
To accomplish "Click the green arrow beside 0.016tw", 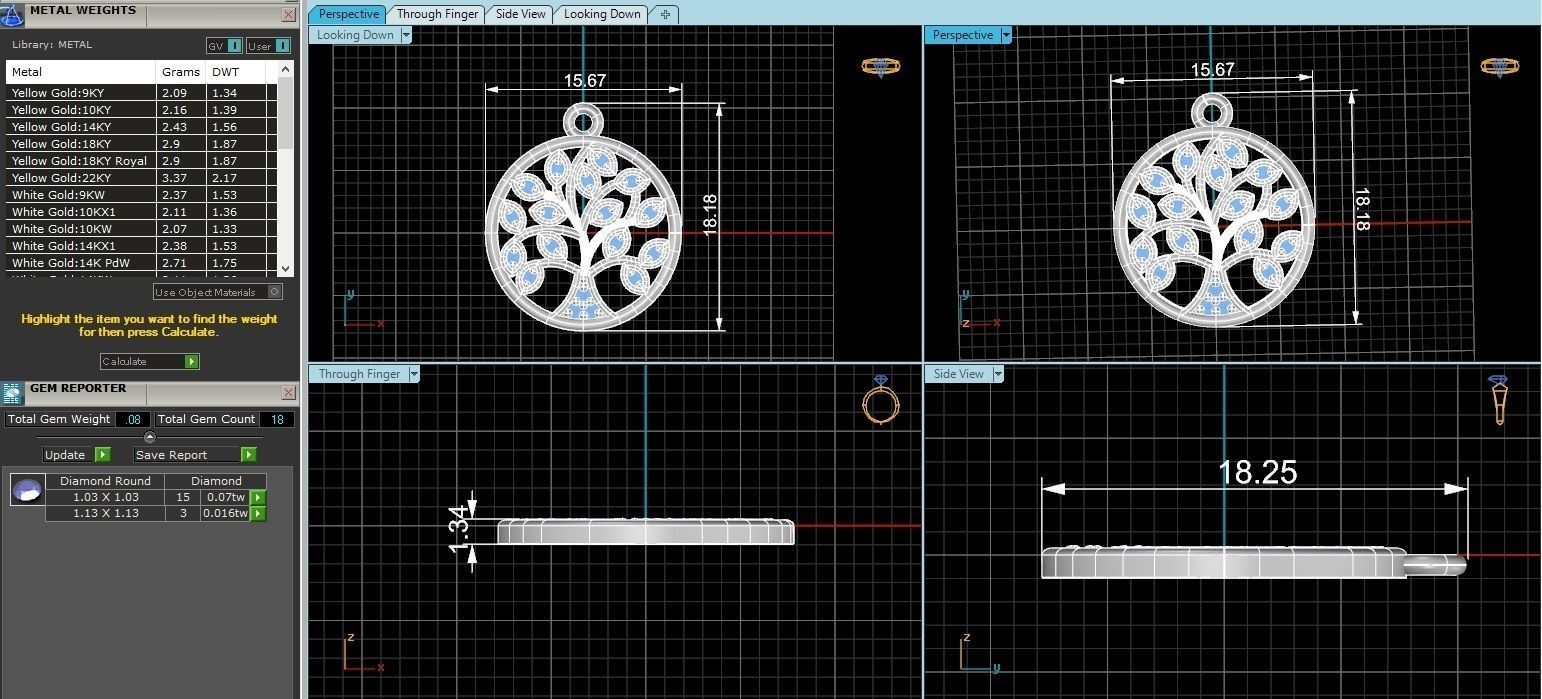I will [x=257, y=513].
